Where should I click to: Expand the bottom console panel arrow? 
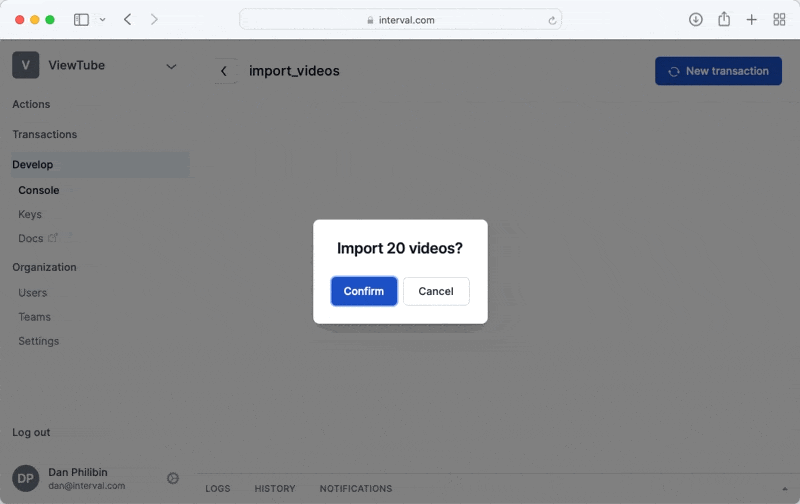click(785, 489)
